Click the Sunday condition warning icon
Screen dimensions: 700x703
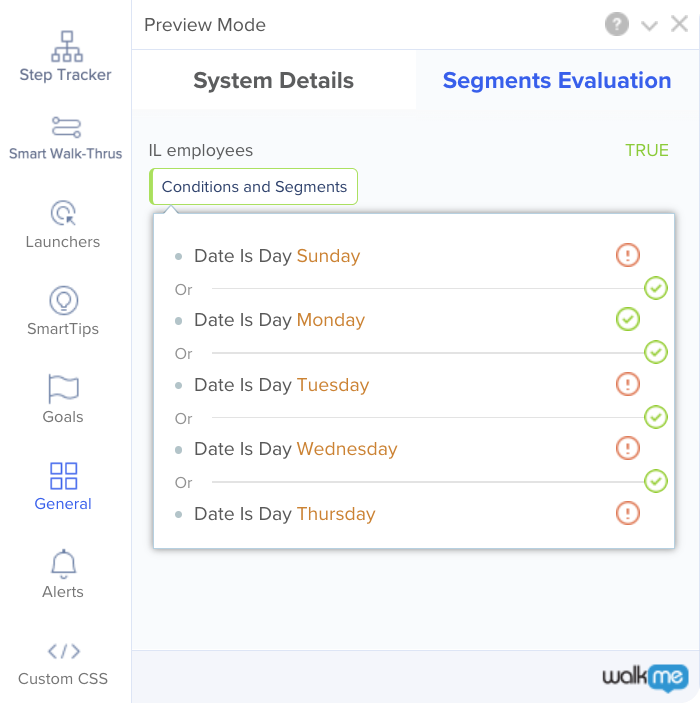tap(627, 255)
